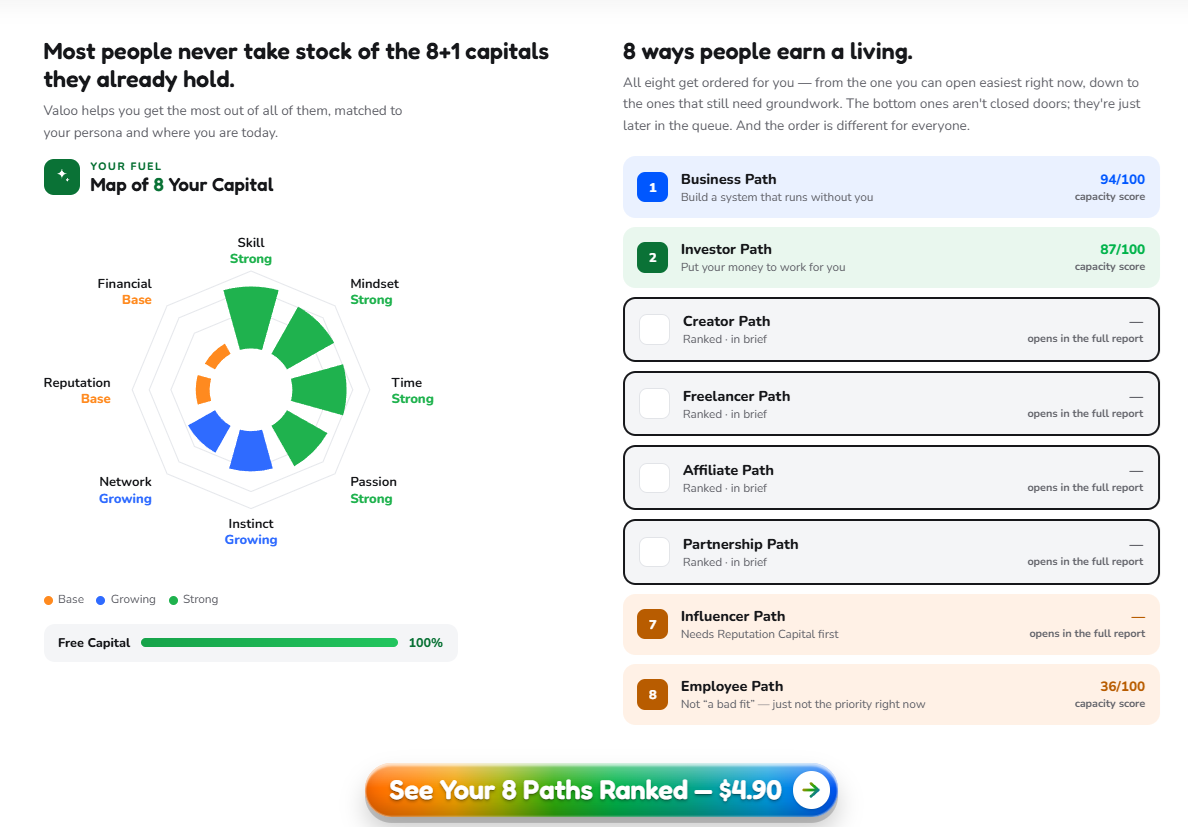The width and height of the screenshot is (1188, 827).
Task: Click the blank badge beside Partnership Path
Action: coord(655,552)
